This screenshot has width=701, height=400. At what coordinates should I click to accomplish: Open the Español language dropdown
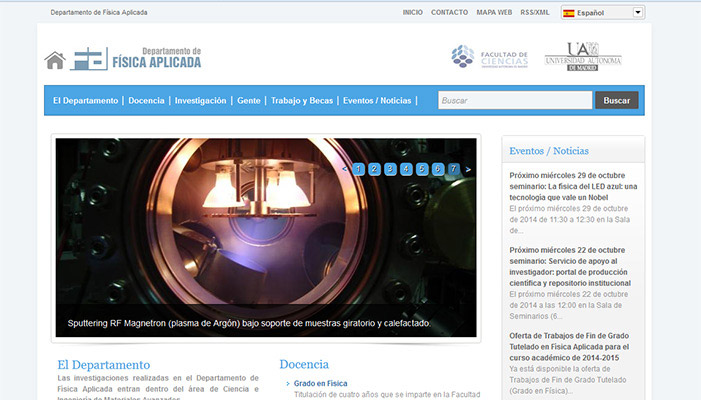pos(602,12)
